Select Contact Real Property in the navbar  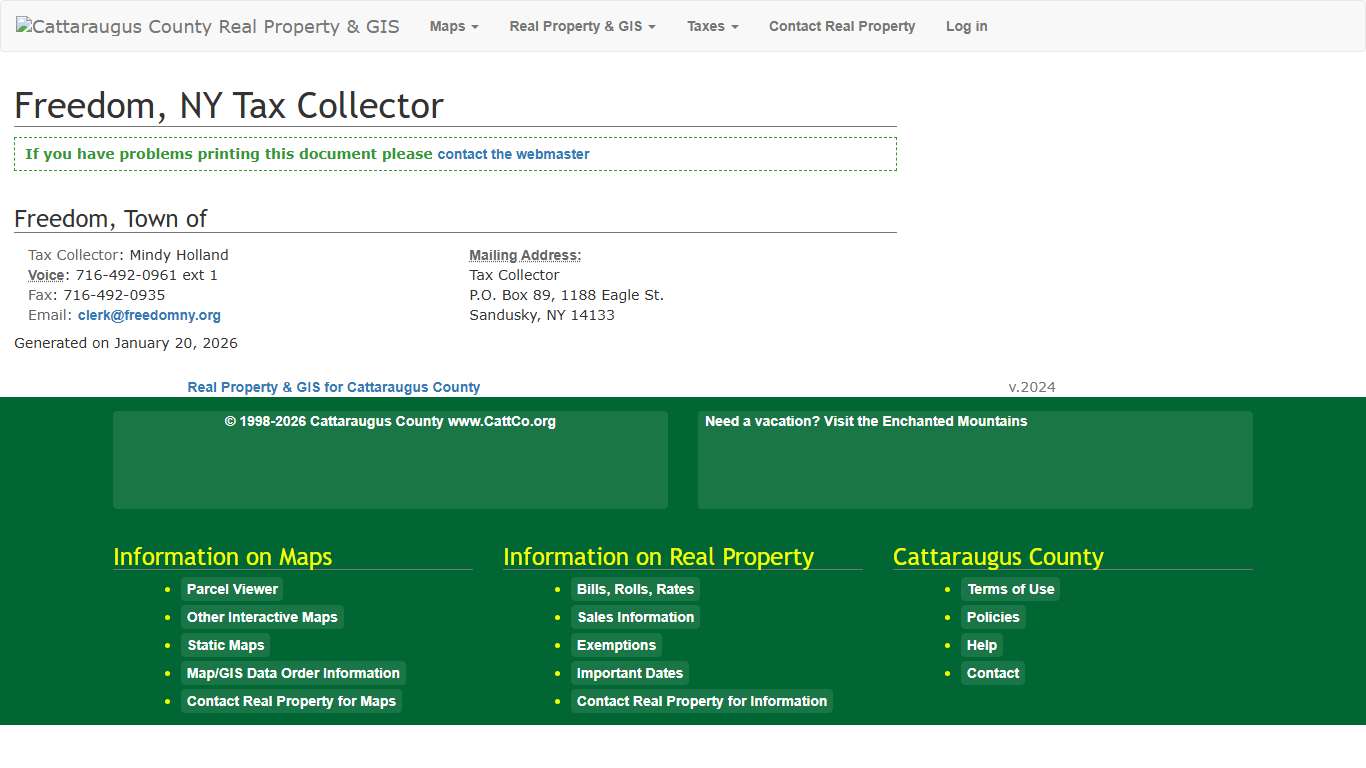coord(842,26)
